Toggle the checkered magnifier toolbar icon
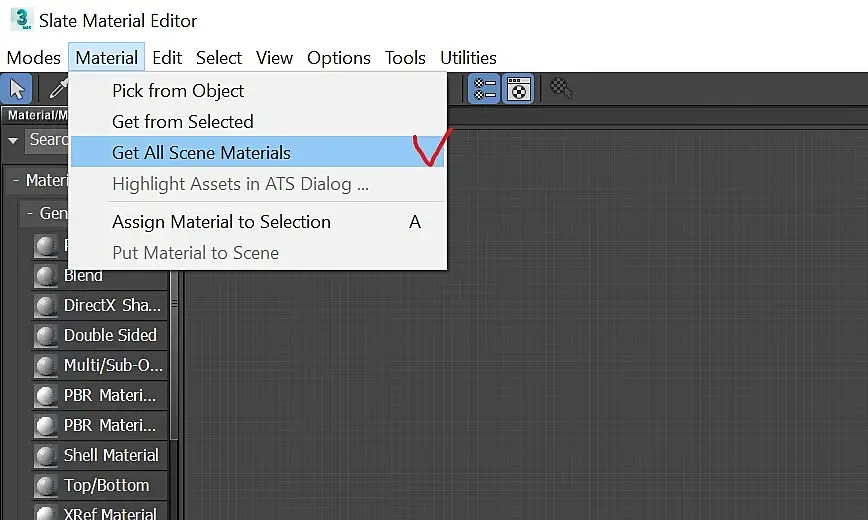 562,89
